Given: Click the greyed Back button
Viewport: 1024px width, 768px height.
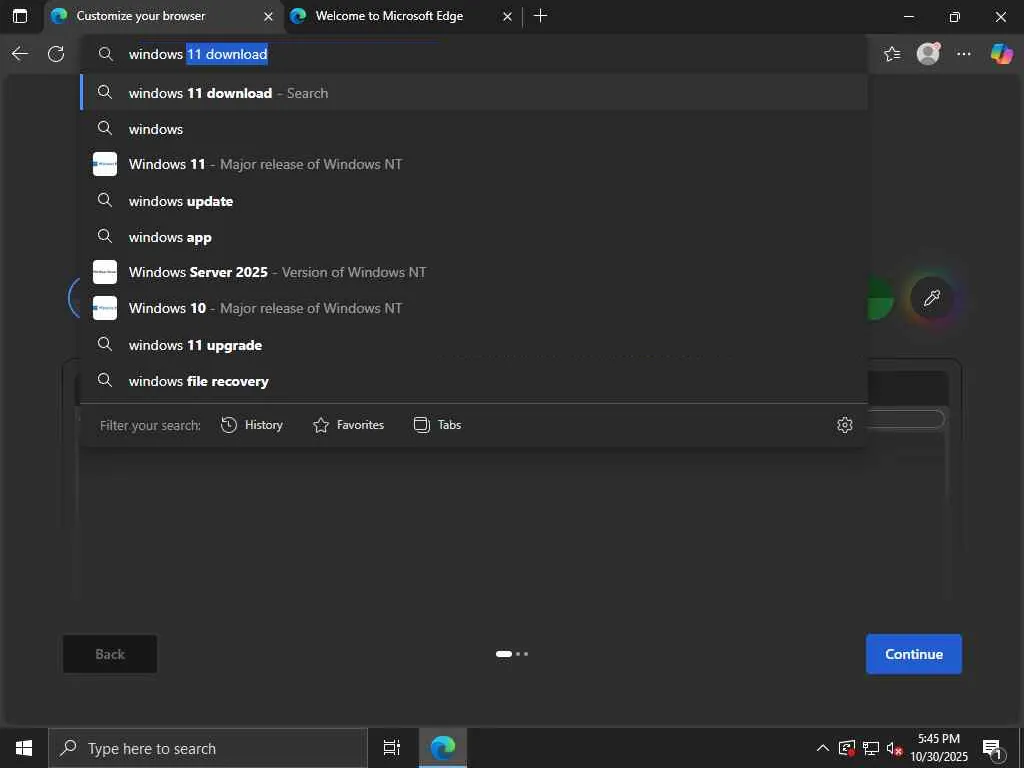Looking at the screenshot, I should tap(110, 654).
